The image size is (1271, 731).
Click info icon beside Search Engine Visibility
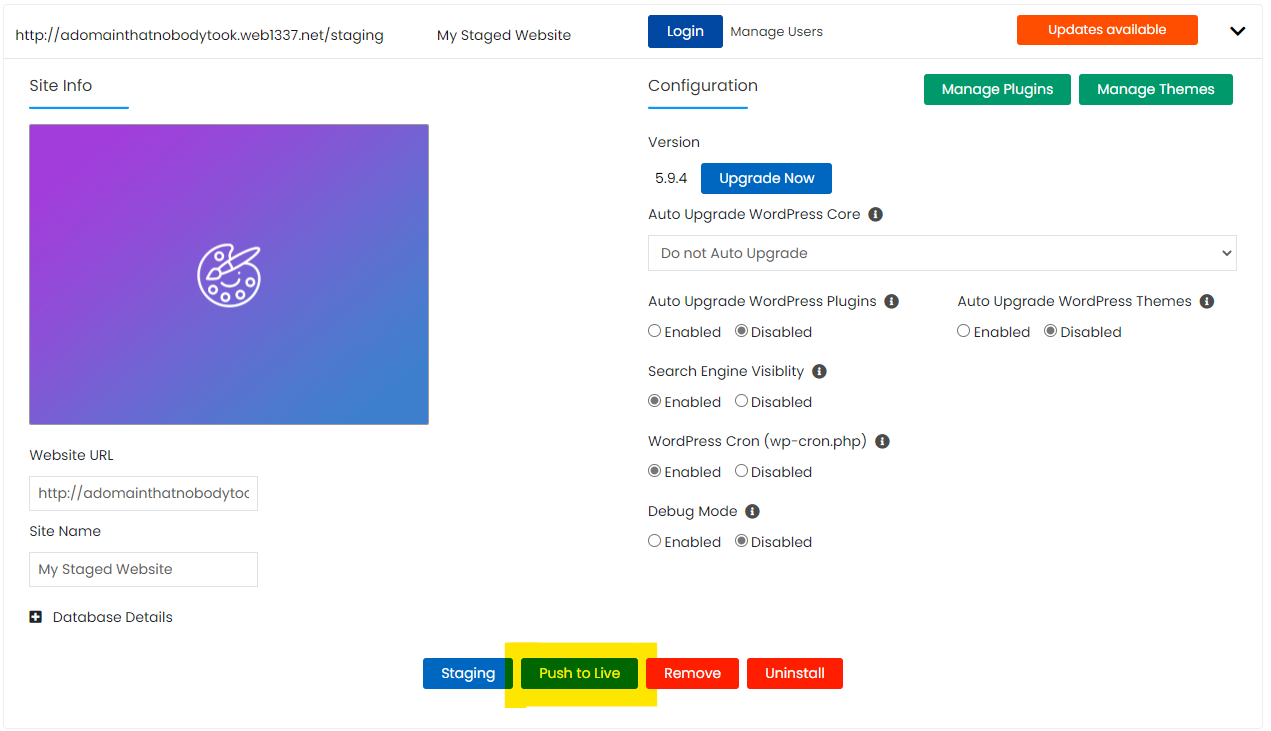pos(820,372)
